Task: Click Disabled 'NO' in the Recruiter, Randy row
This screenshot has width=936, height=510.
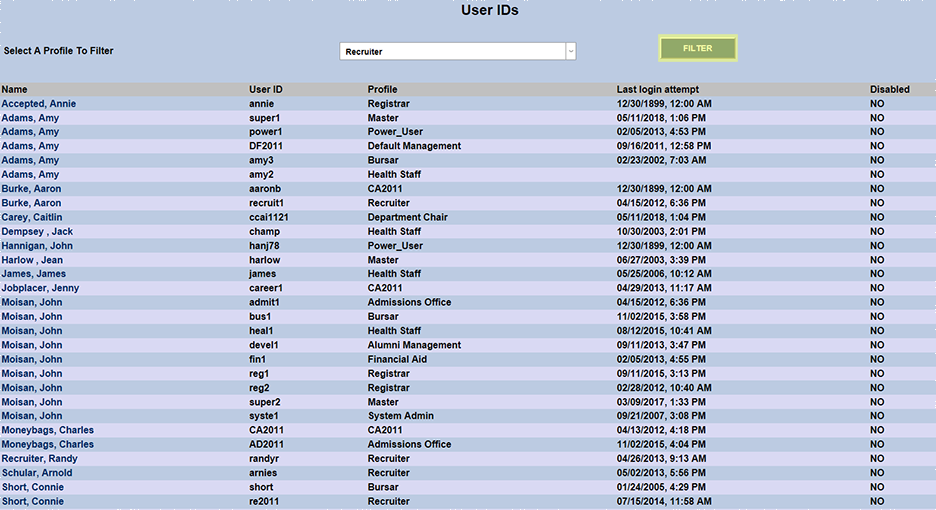Action: [x=877, y=459]
